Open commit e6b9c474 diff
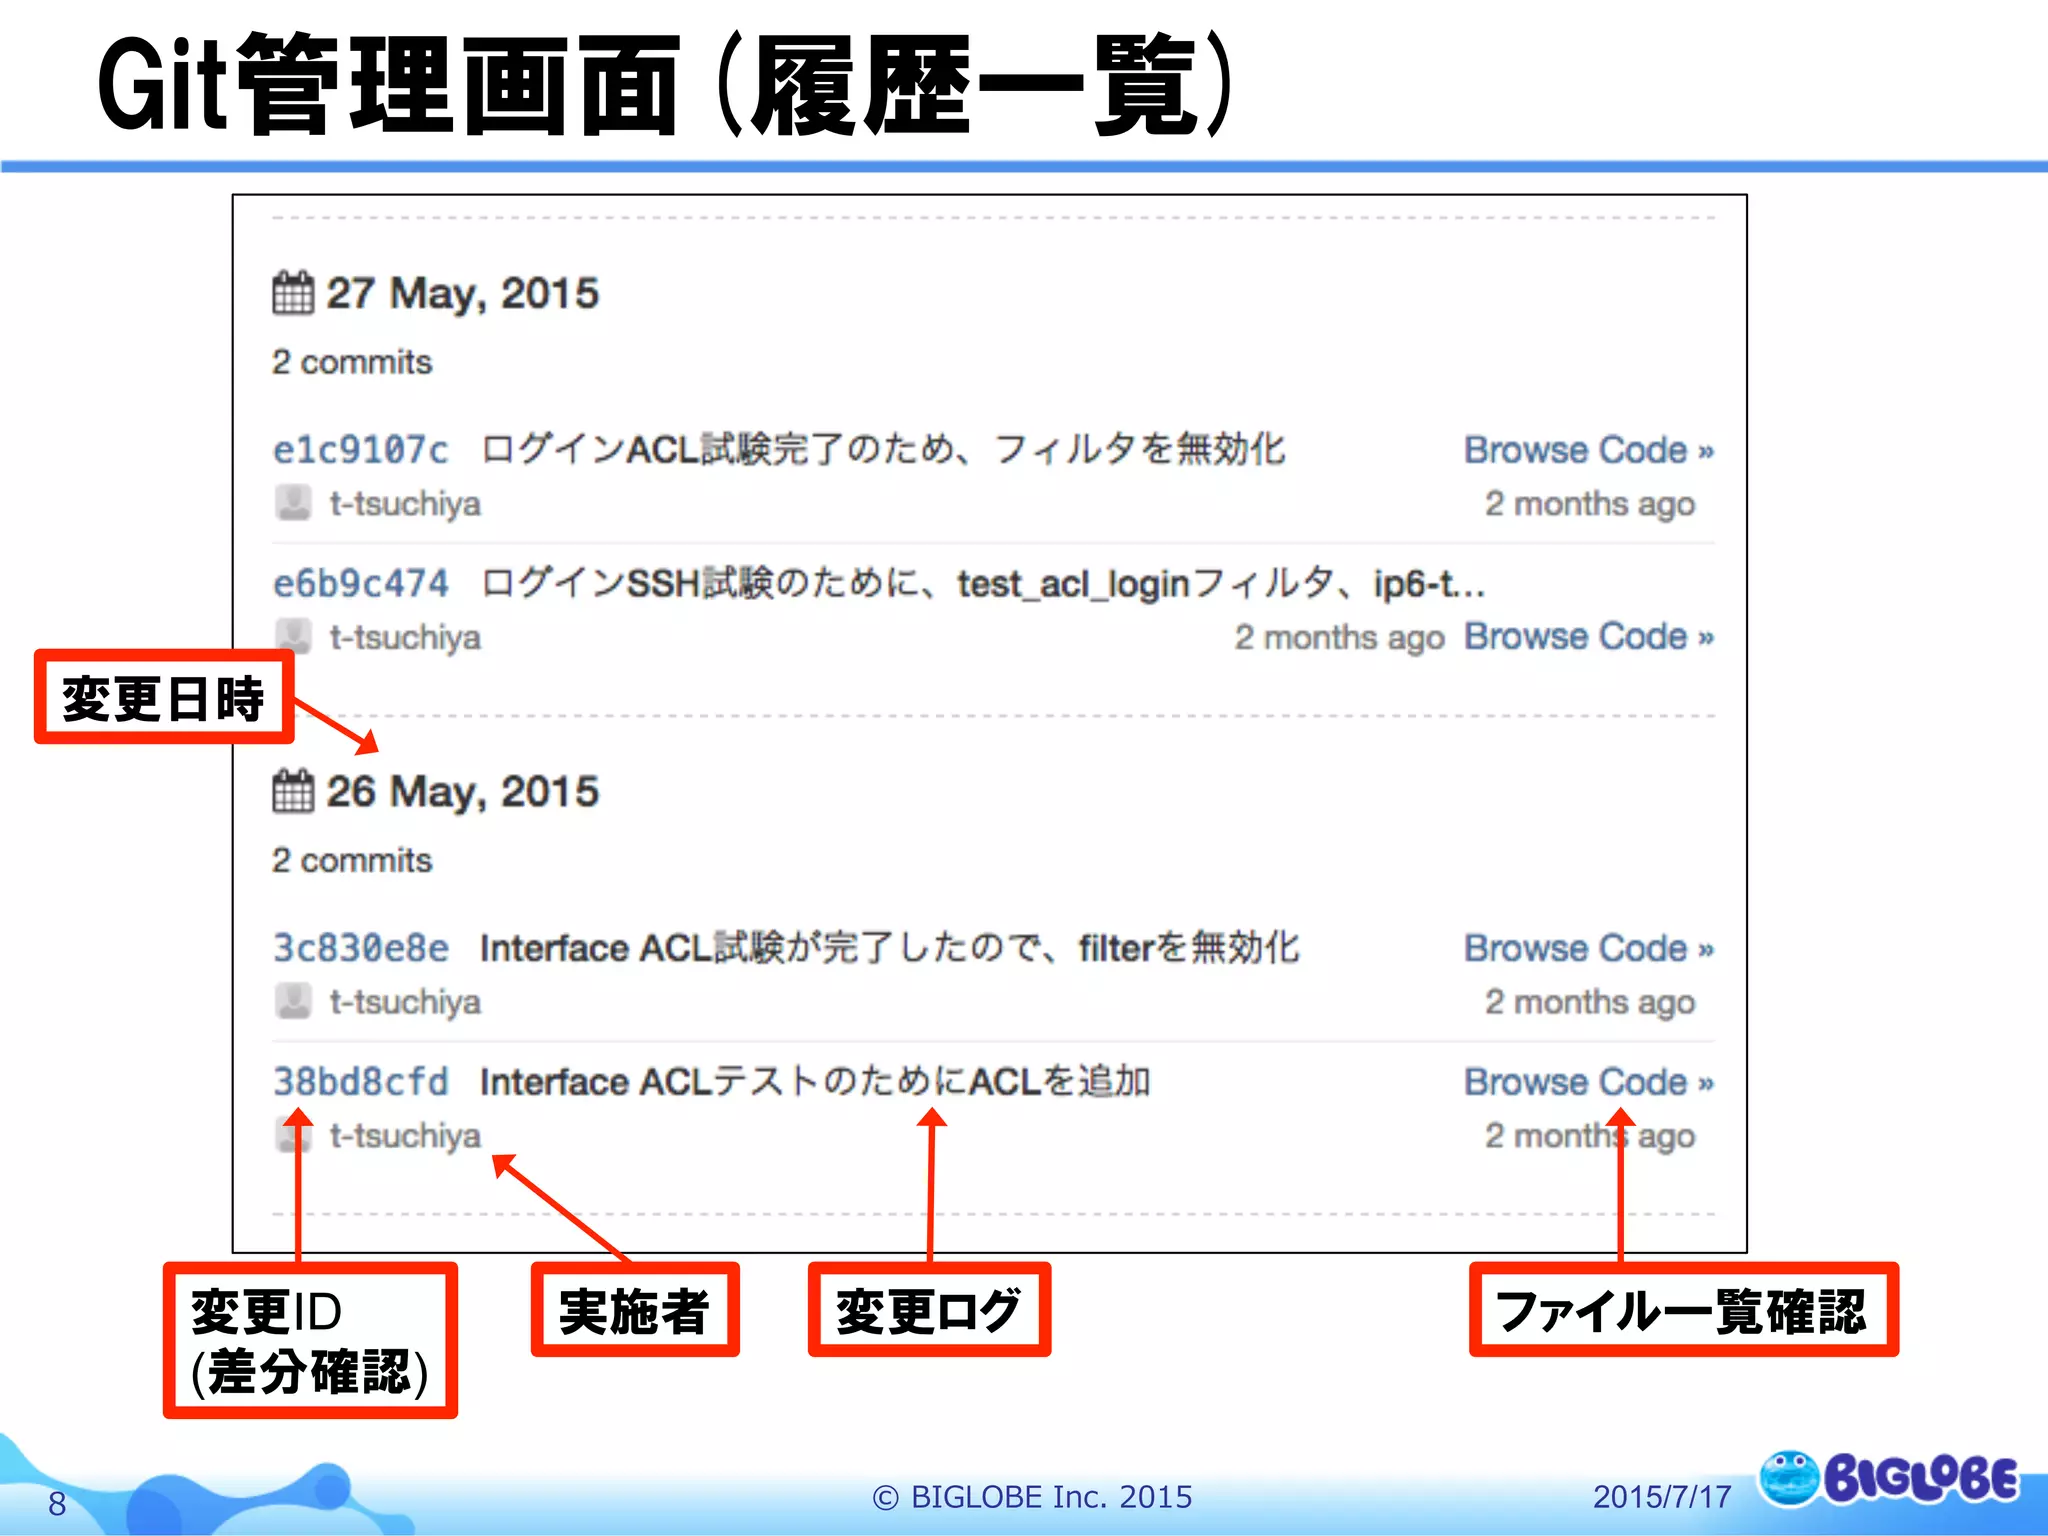 coord(360,583)
